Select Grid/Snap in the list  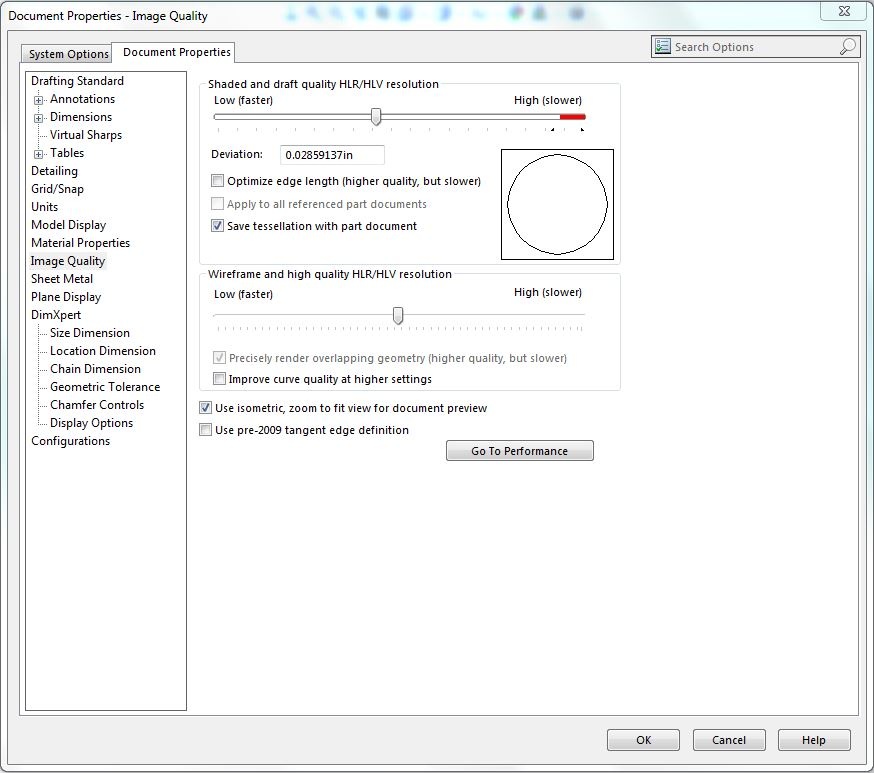[57, 189]
